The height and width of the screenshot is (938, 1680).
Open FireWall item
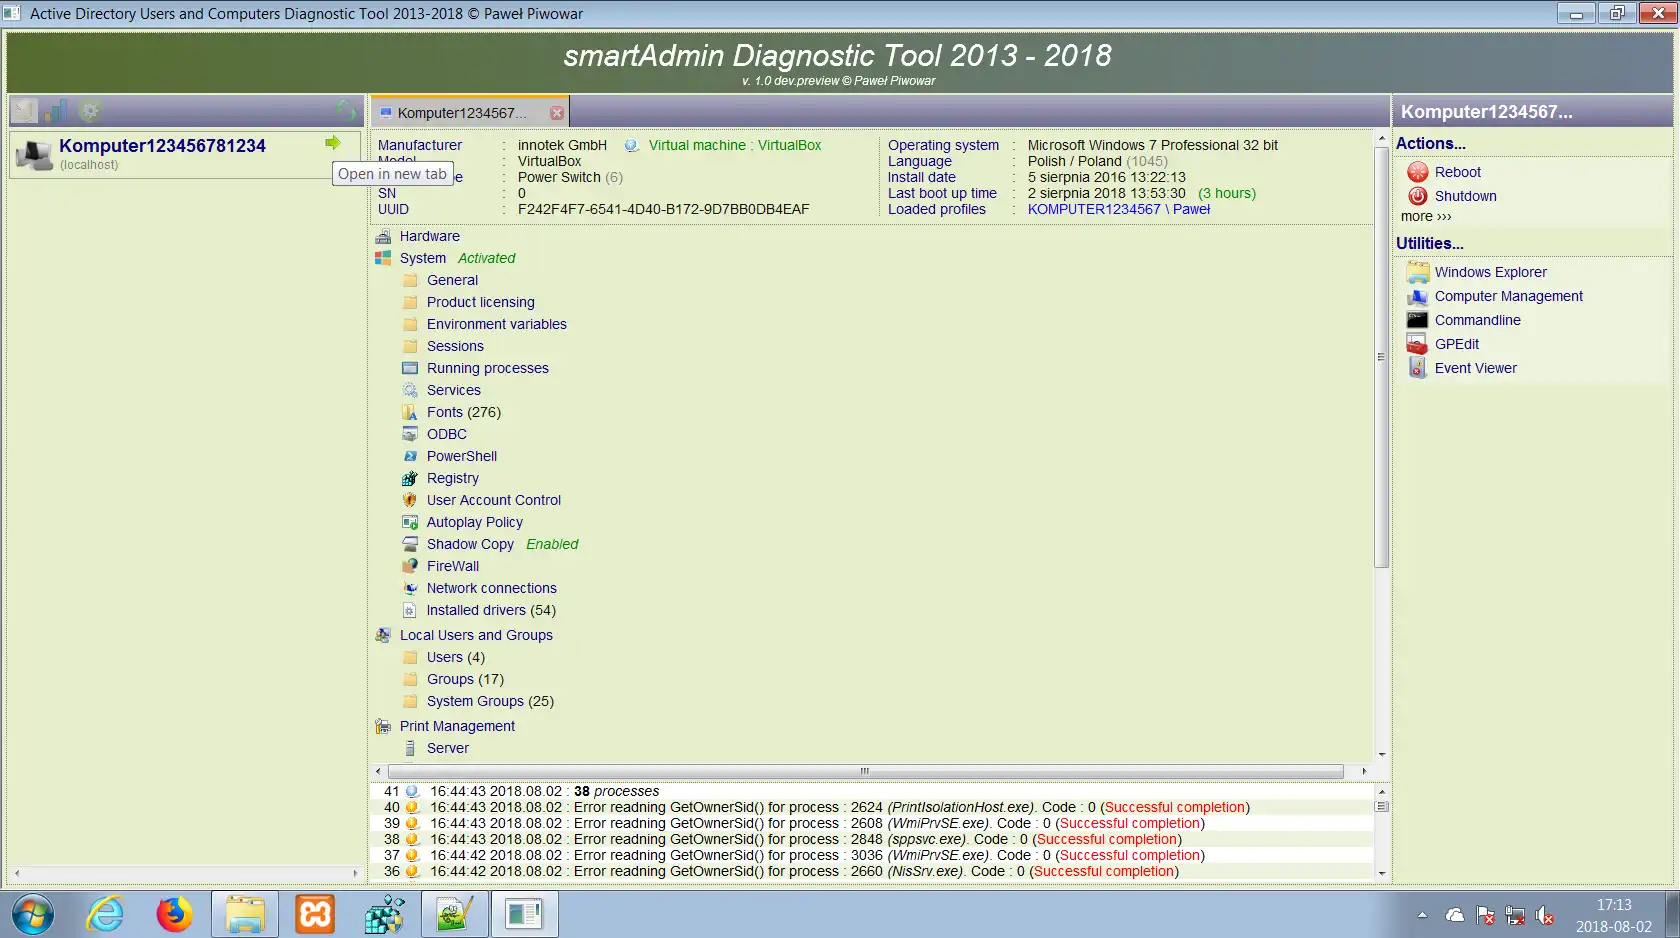(x=453, y=566)
